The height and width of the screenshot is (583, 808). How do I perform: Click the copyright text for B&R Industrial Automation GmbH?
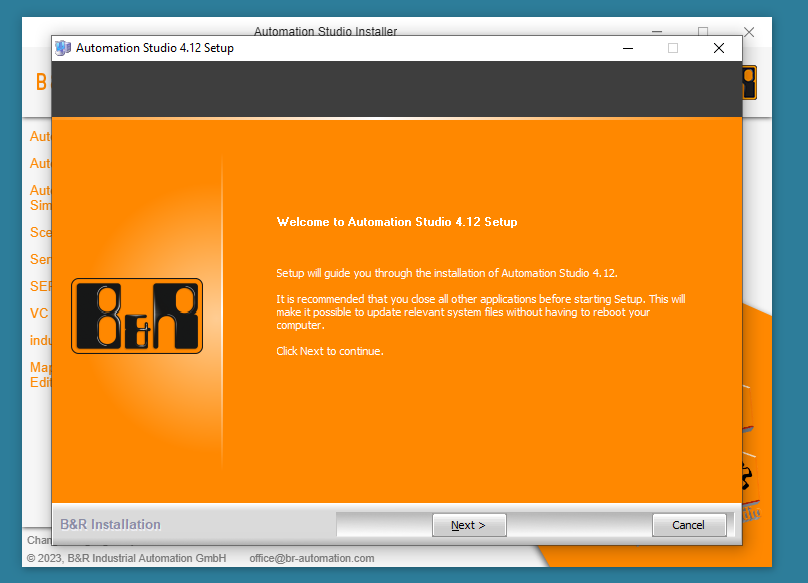[126, 558]
